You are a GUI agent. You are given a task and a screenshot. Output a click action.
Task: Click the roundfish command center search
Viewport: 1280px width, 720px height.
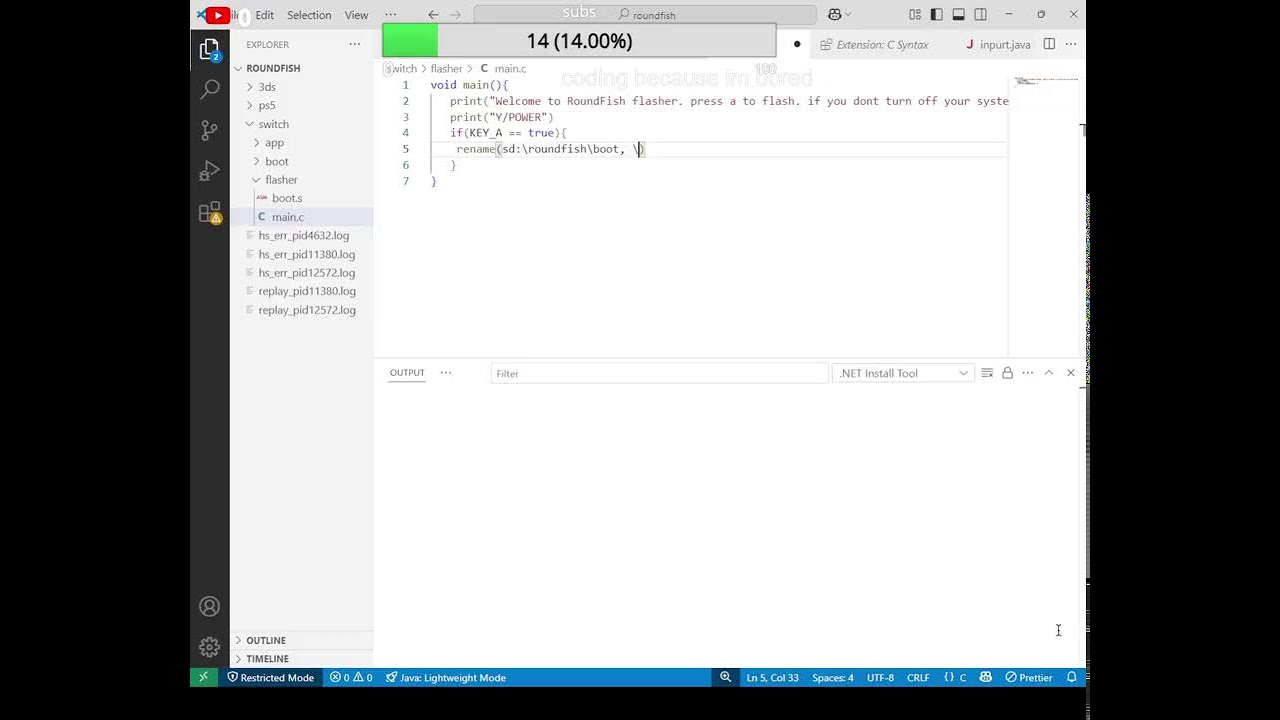(x=646, y=15)
